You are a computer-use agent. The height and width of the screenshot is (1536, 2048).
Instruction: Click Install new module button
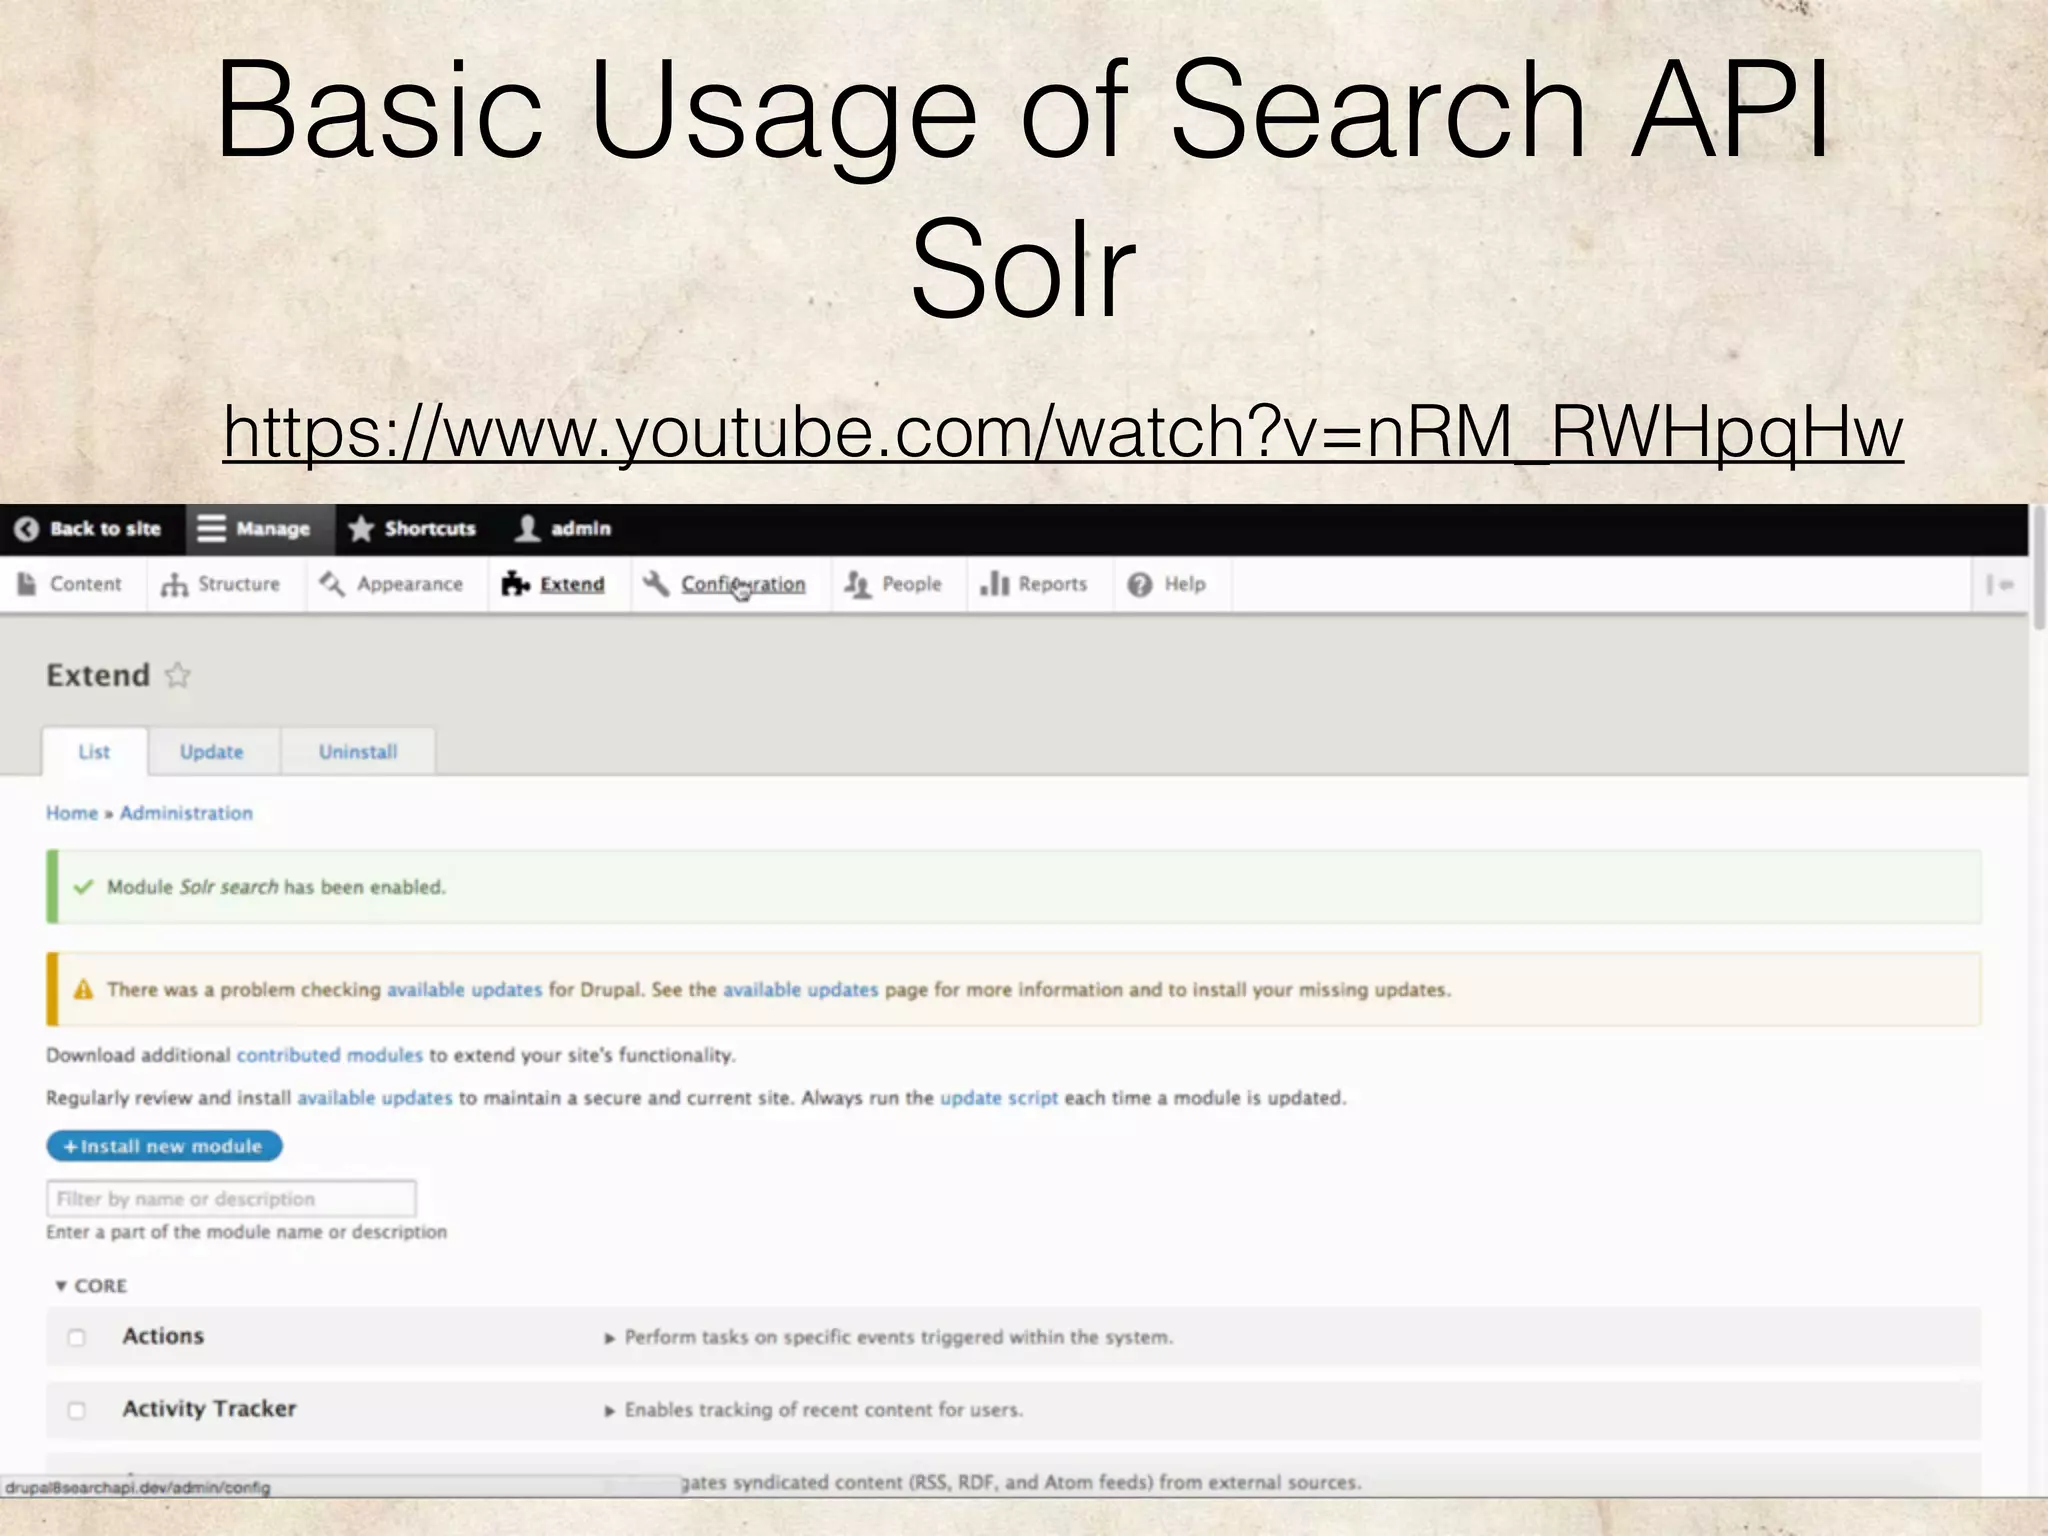pyautogui.click(x=164, y=1146)
